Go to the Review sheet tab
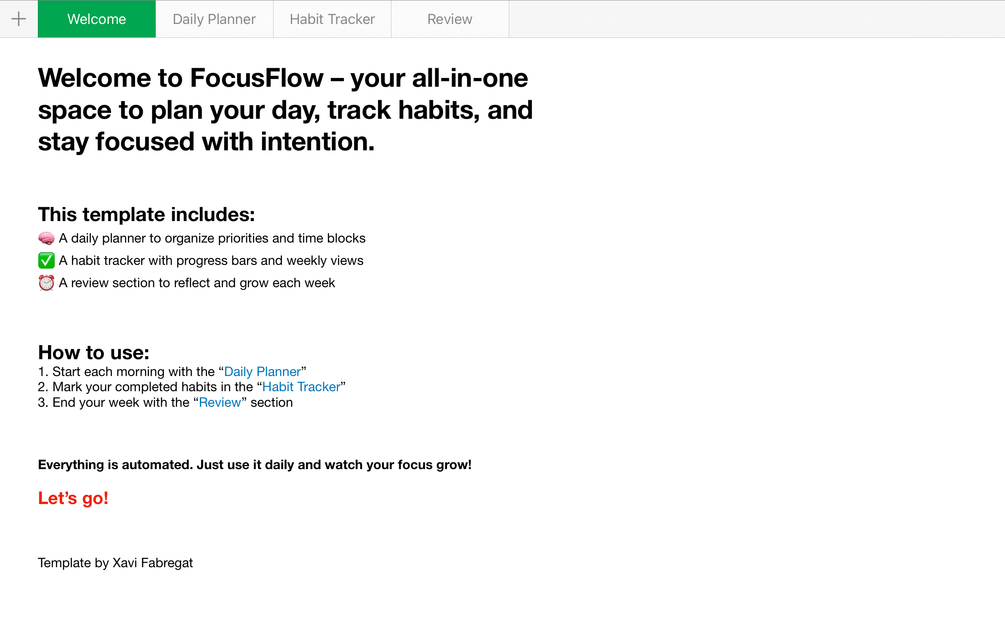1005x619 pixels. (x=449, y=19)
